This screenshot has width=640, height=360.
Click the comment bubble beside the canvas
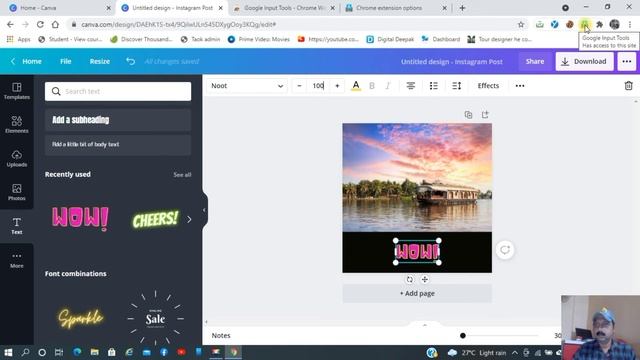click(x=505, y=250)
